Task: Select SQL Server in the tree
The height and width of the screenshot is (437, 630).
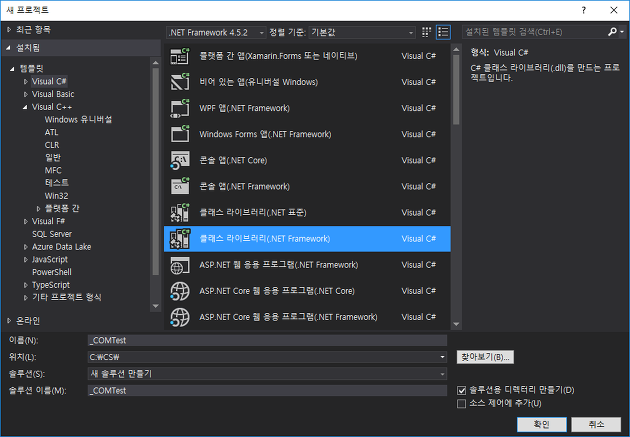Action: 52,234
